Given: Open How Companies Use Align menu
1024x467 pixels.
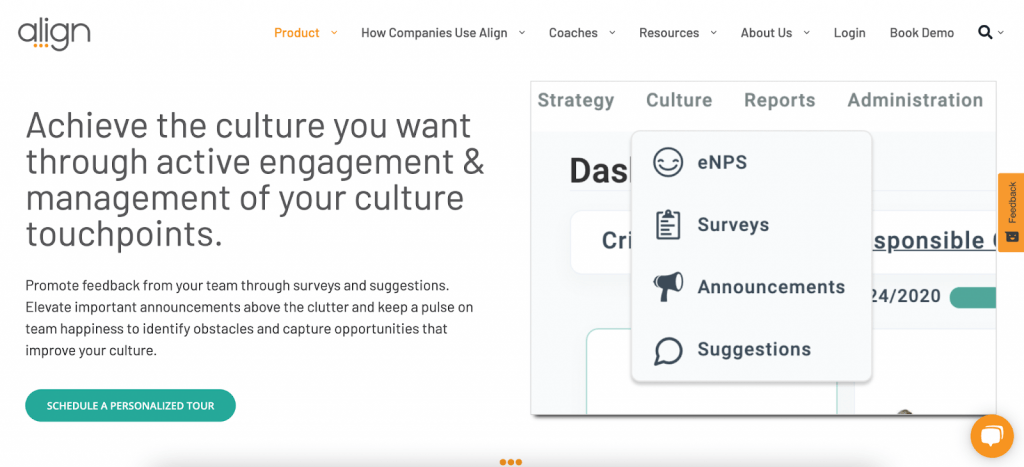Looking at the screenshot, I should click(x=434, y=33).
